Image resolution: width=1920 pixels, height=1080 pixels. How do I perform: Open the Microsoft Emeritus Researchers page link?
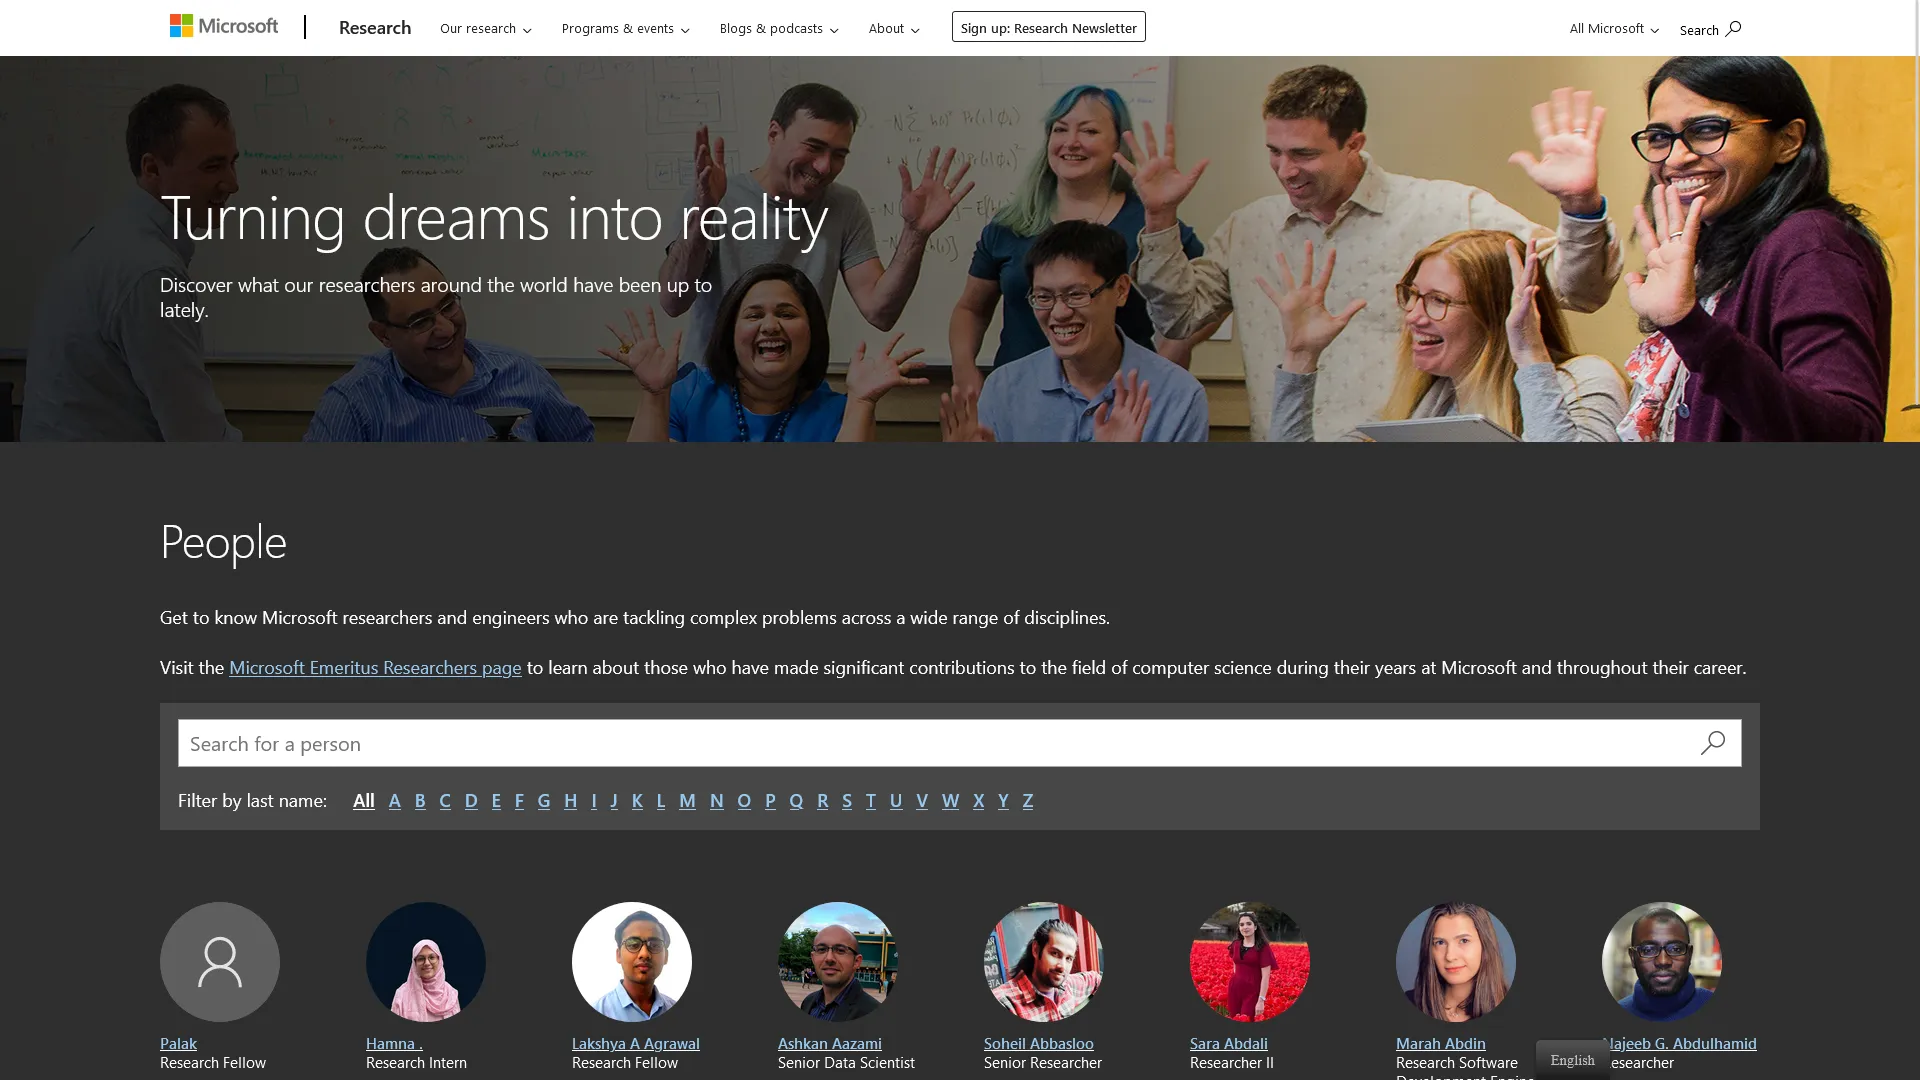pyautogui.click(x=375, y=667)
